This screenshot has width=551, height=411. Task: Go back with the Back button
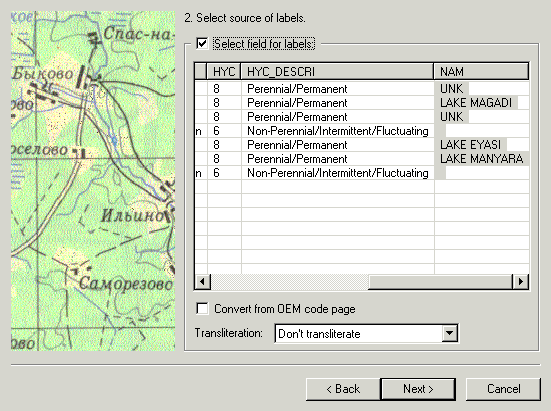tap(343, 389)
